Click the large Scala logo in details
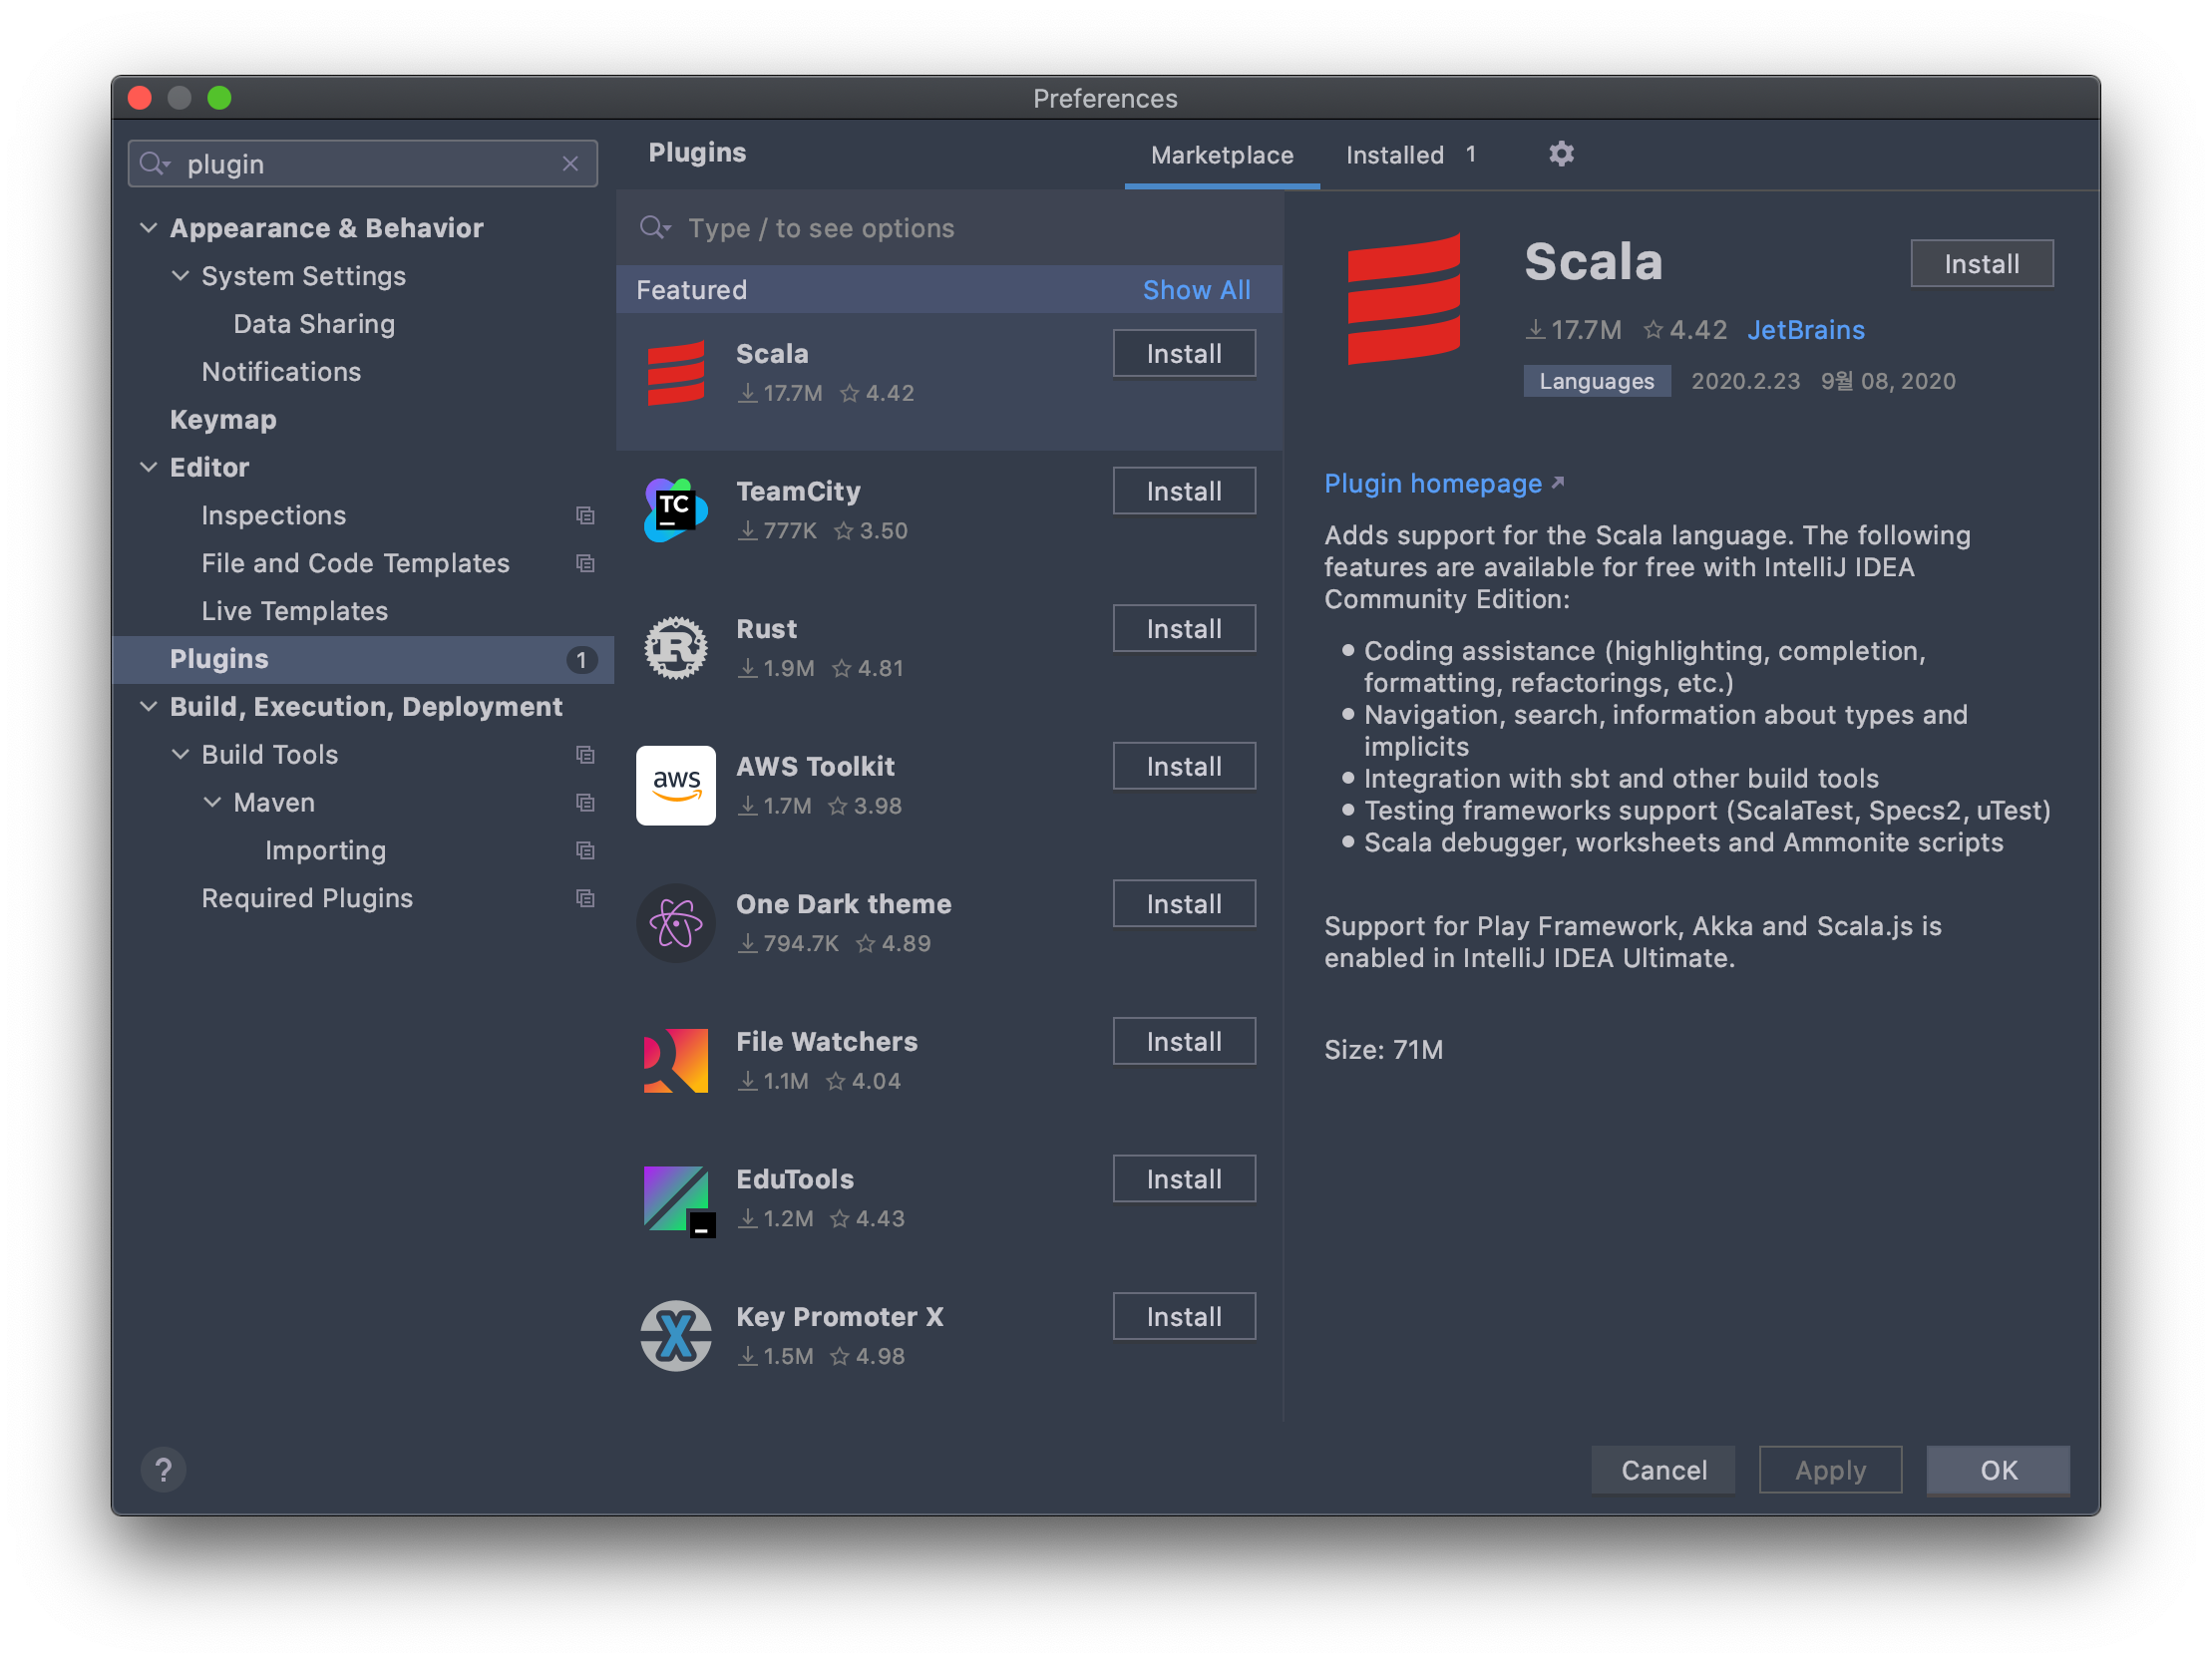 tap(1404, 300)
